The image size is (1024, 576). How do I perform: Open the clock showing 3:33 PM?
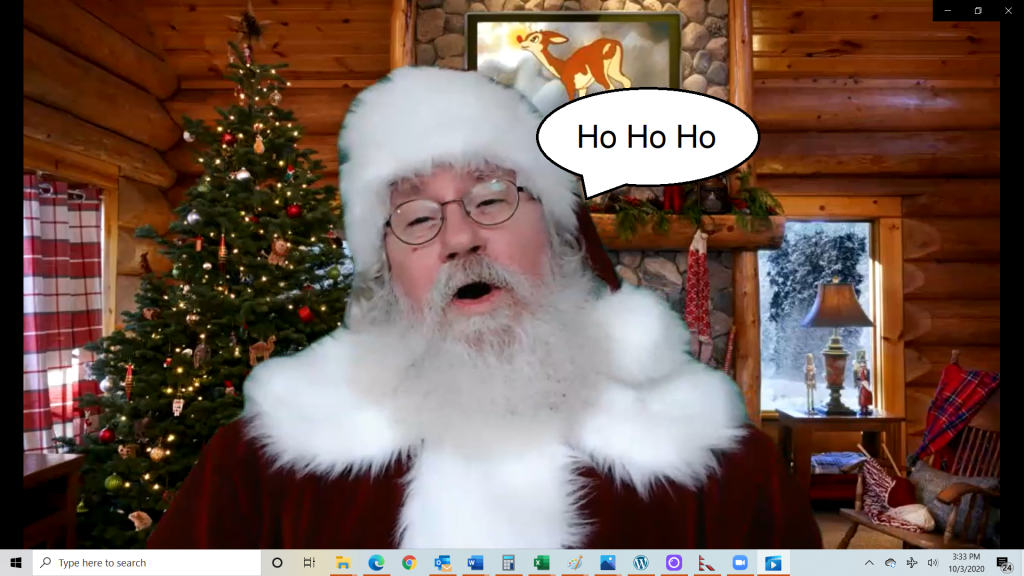[967, 563]
